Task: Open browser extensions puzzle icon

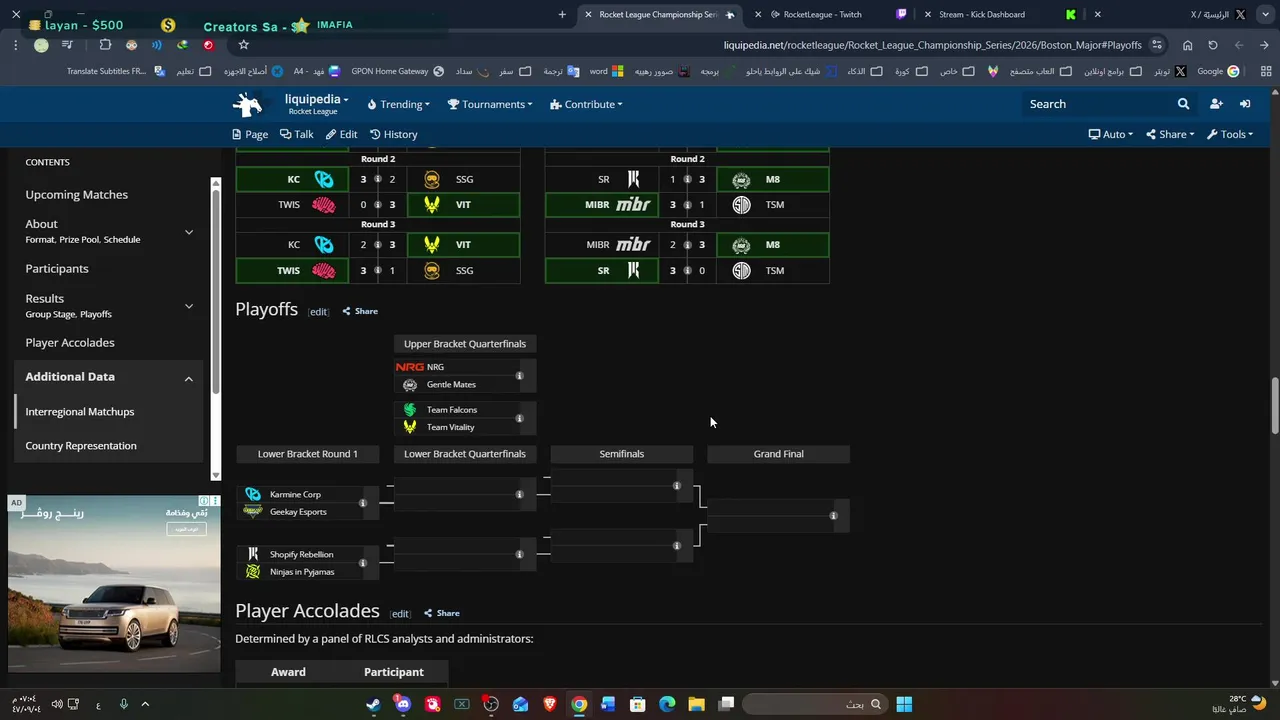Action: (x=105, y=45)
